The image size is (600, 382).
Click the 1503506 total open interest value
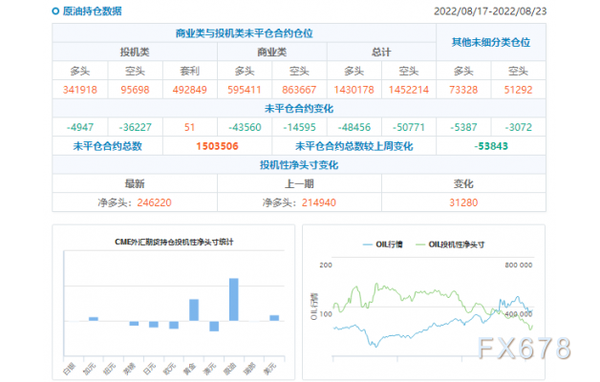tap(217, 146)
